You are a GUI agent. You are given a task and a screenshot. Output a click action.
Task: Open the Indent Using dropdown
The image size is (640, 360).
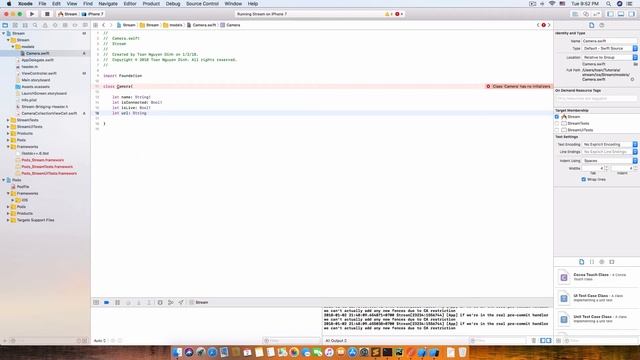[609, 161]
